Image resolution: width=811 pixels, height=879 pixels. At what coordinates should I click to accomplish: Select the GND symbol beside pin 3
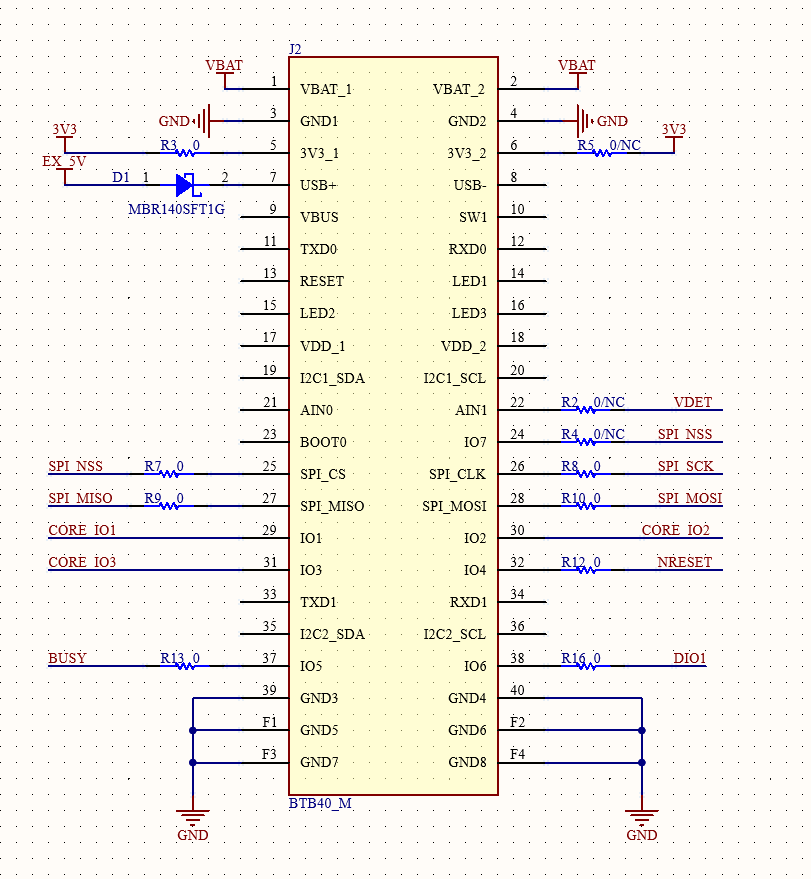(x=201, y=121)
